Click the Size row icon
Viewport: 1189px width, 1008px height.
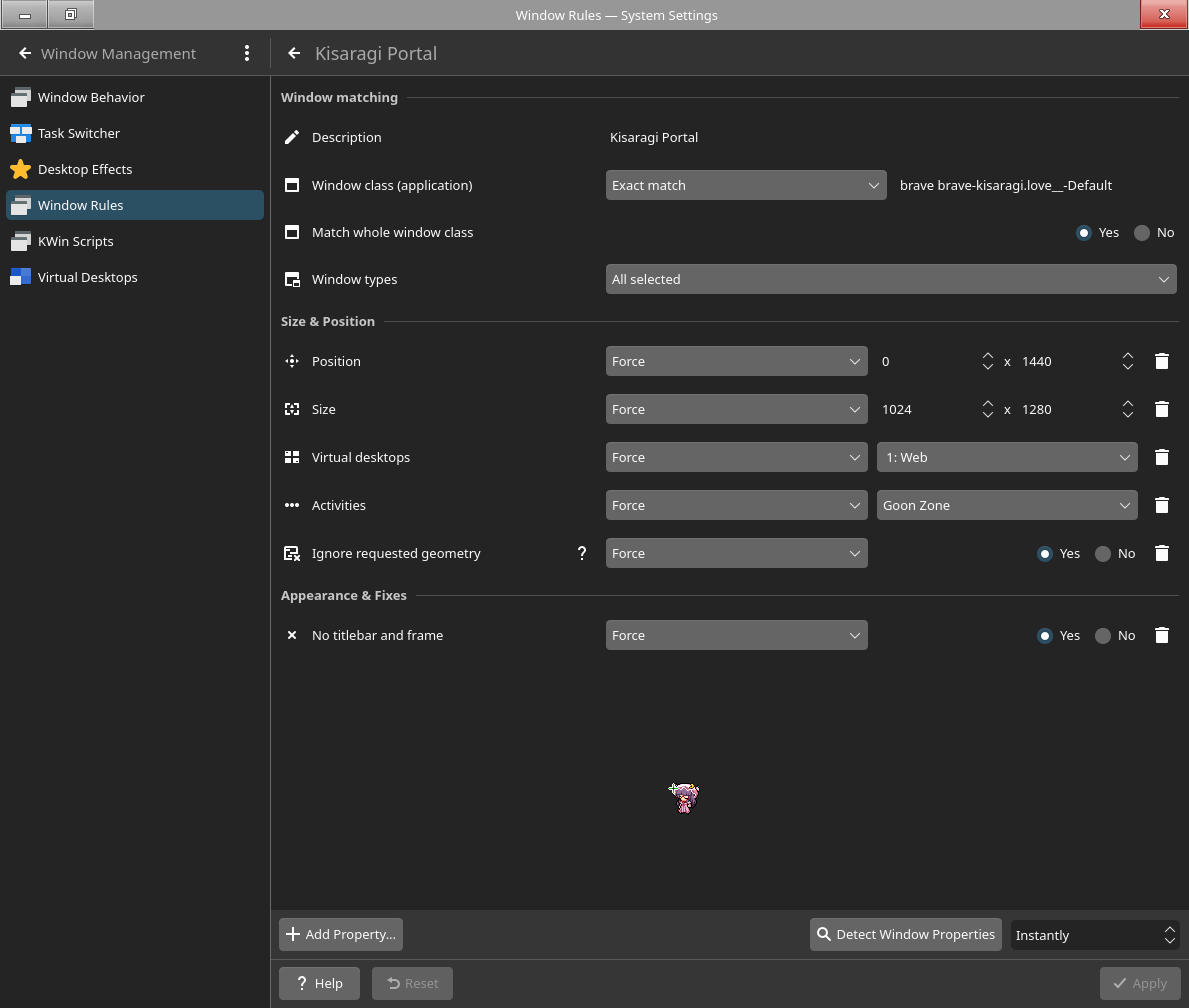[x=292, y=410]
